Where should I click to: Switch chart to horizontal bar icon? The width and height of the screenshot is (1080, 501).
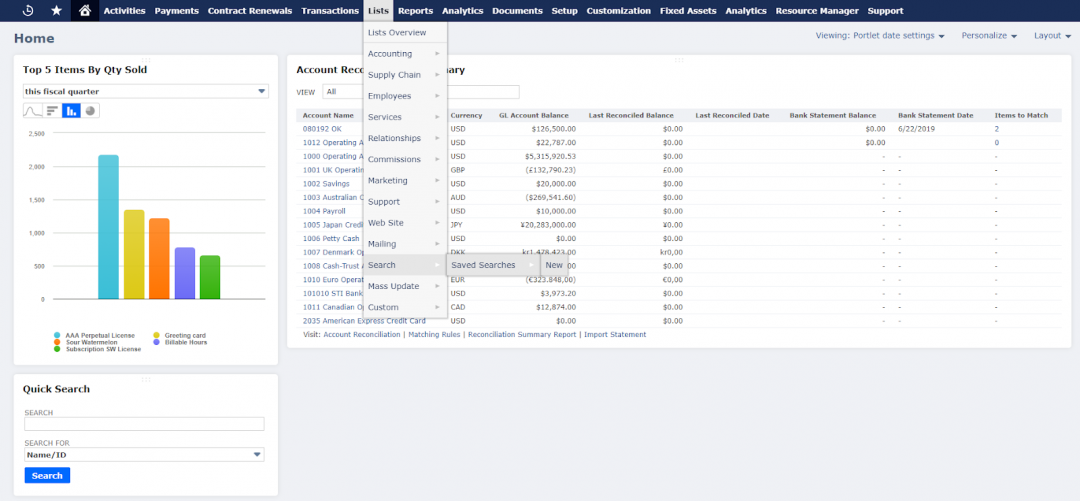pos(52,110)
